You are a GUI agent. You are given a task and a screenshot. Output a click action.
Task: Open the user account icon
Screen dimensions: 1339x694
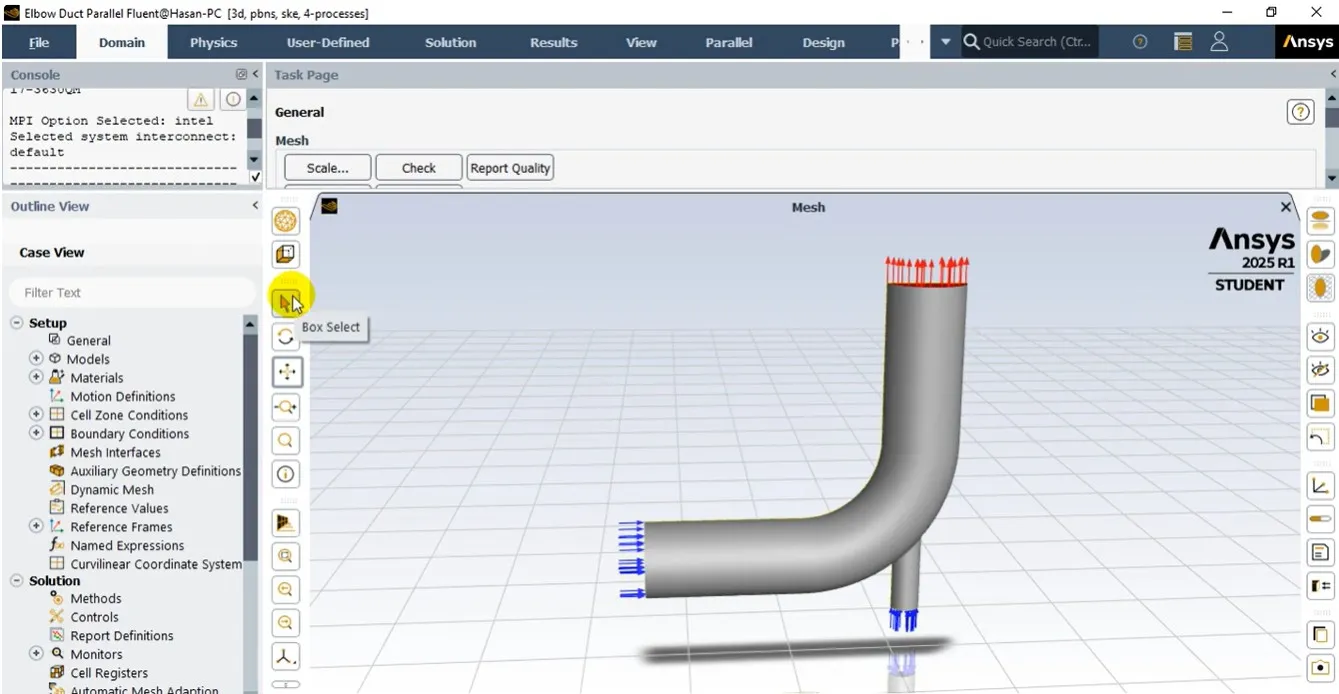(x=1219, y=42)
